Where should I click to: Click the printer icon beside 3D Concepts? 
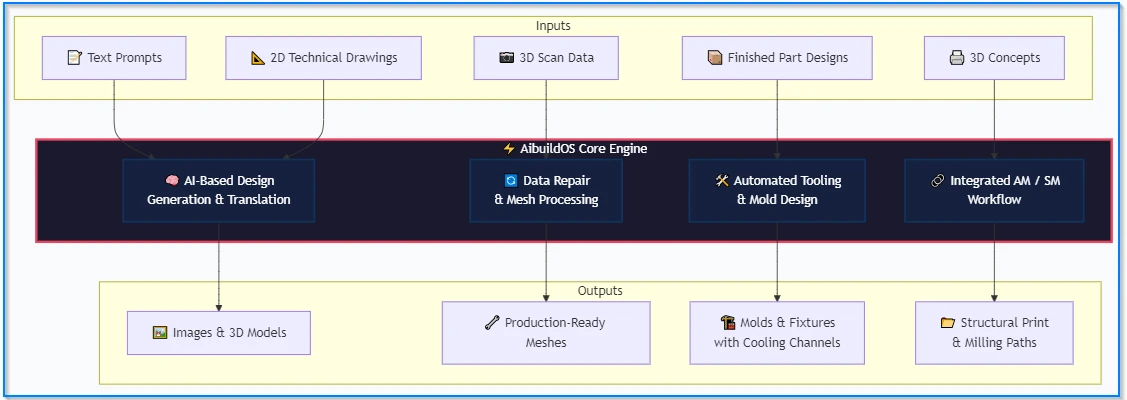[957, 57]
